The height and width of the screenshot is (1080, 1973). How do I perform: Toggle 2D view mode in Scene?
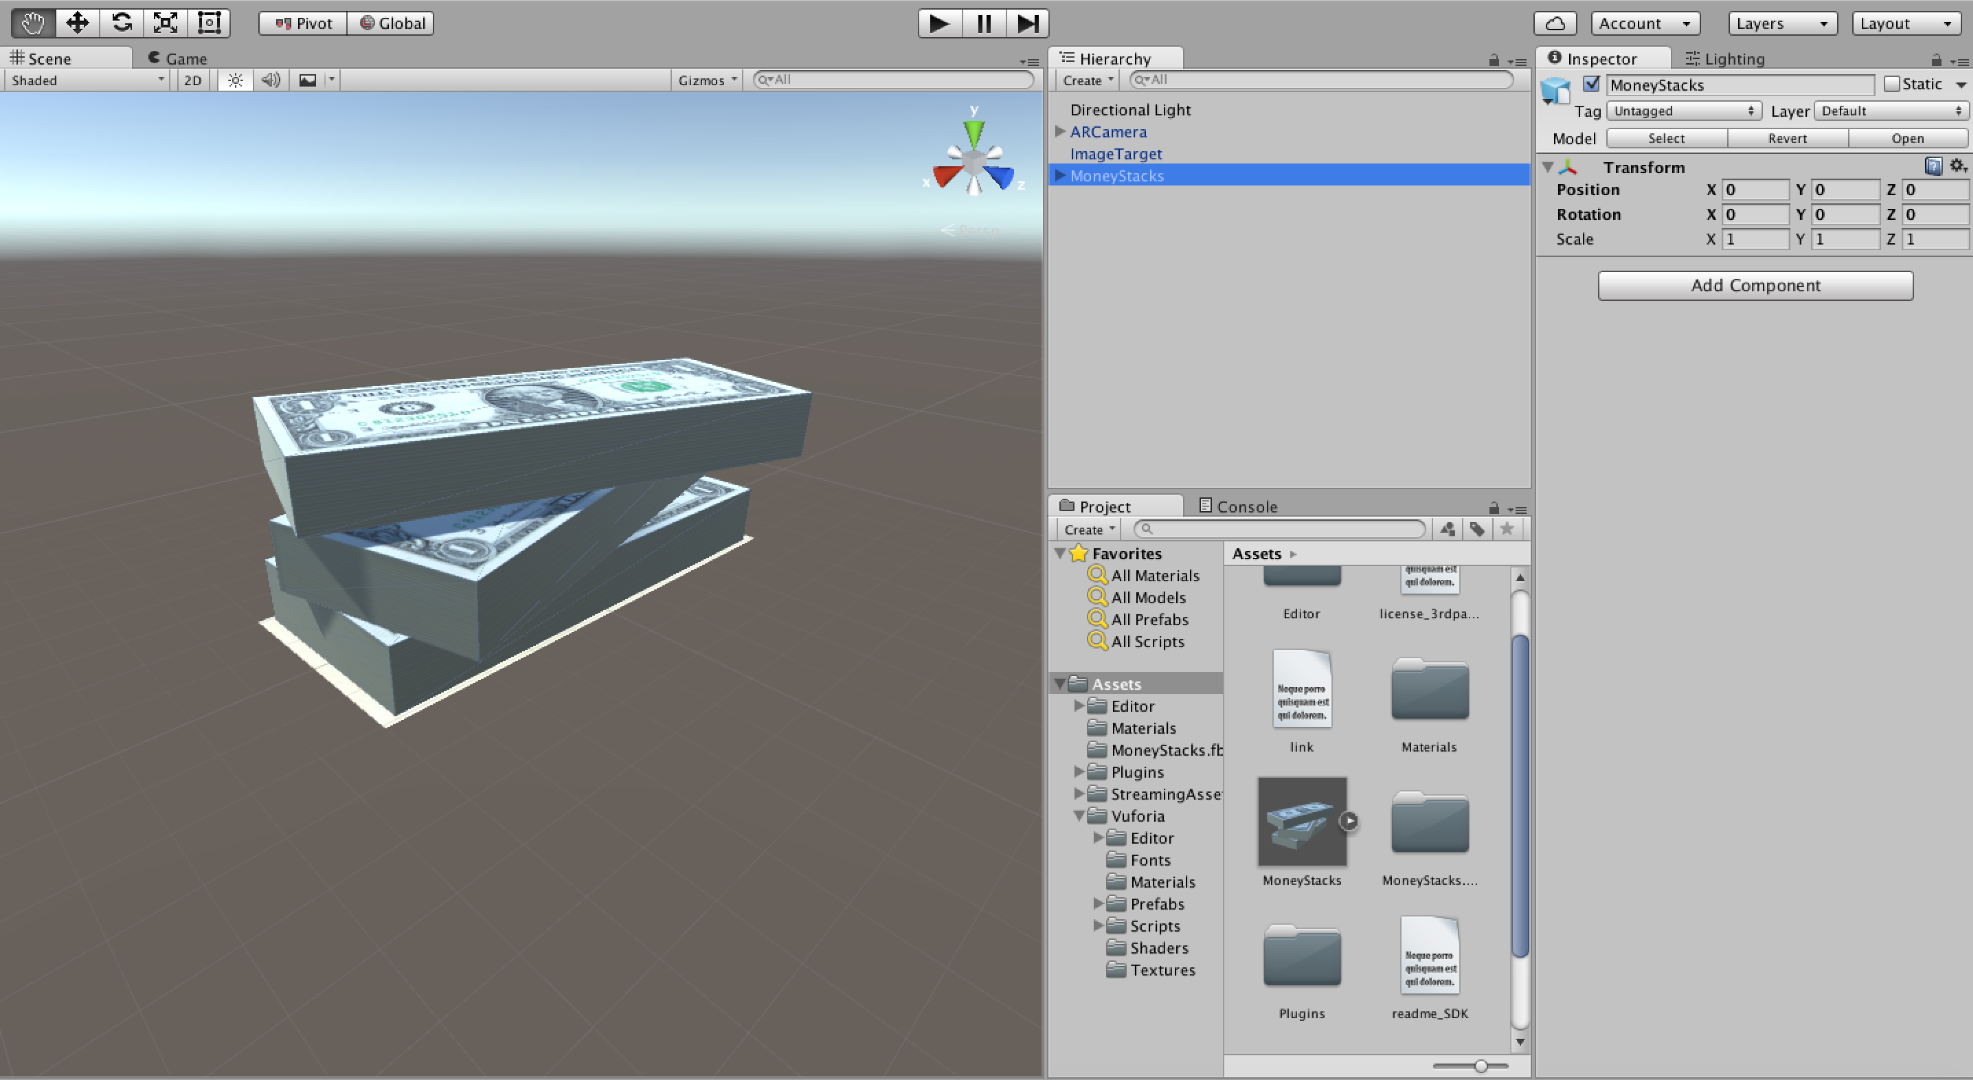click(x=191, y=80)
